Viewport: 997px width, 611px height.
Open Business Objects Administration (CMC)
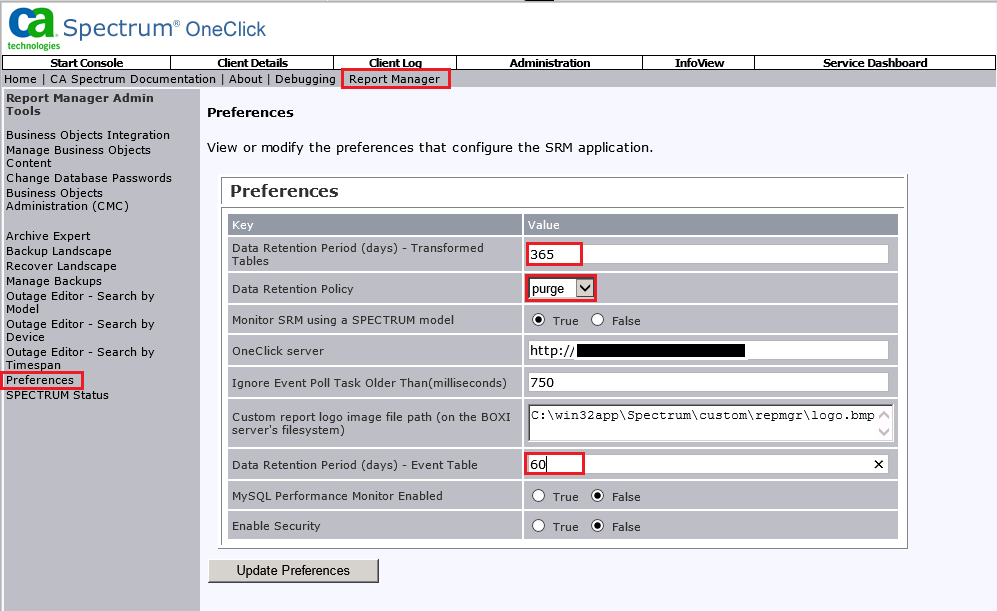67,200
